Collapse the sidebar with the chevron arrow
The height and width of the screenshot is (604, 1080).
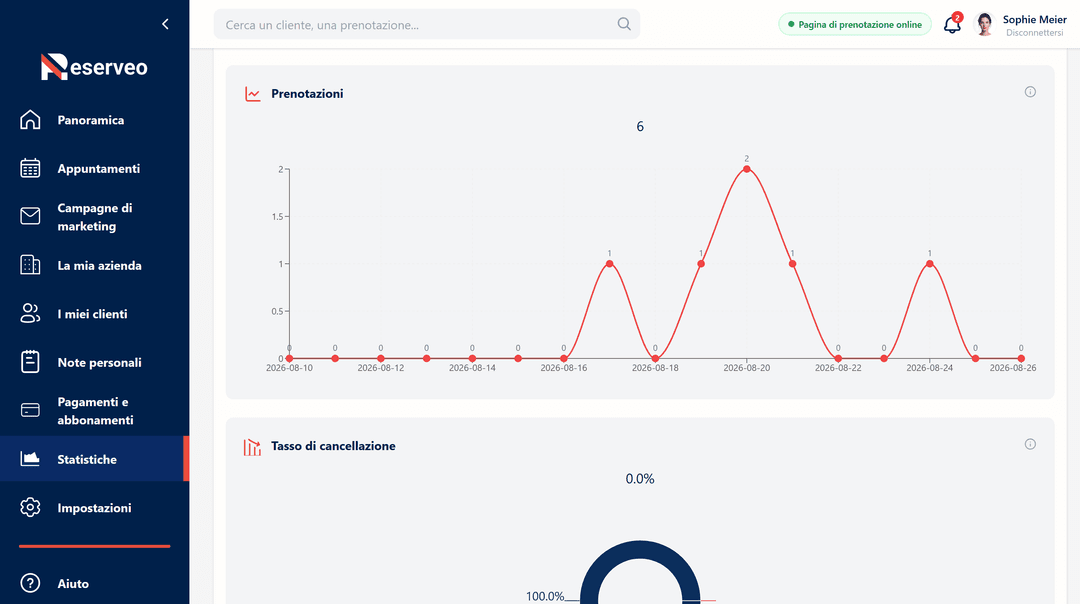click(x=165, y=24)
